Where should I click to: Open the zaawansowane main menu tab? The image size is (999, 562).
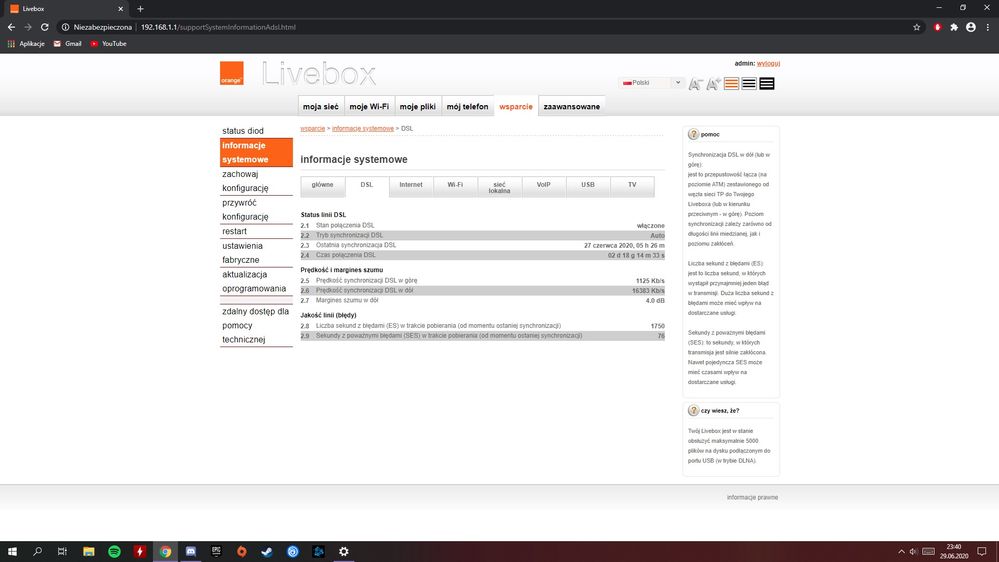click(571, 106)
